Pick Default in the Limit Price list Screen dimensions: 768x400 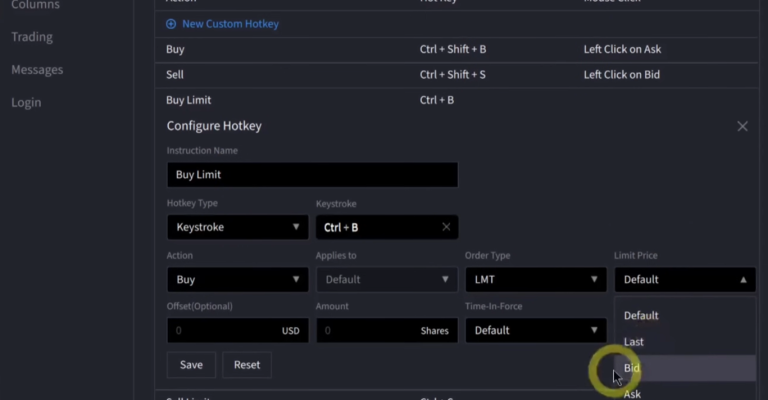pos(684,316)
